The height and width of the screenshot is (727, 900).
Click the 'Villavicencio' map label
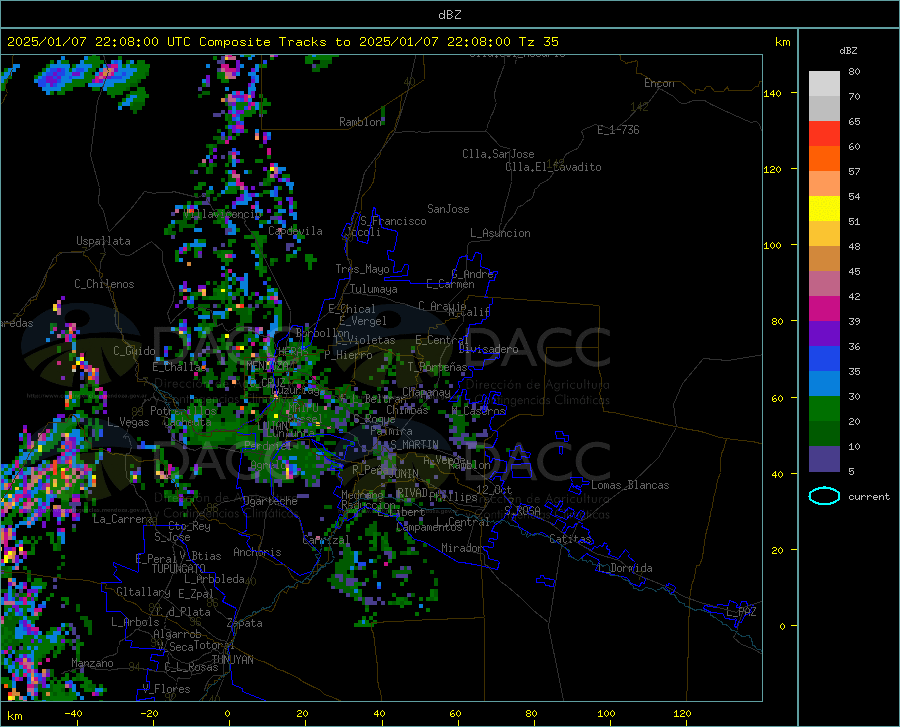[223, 214]
